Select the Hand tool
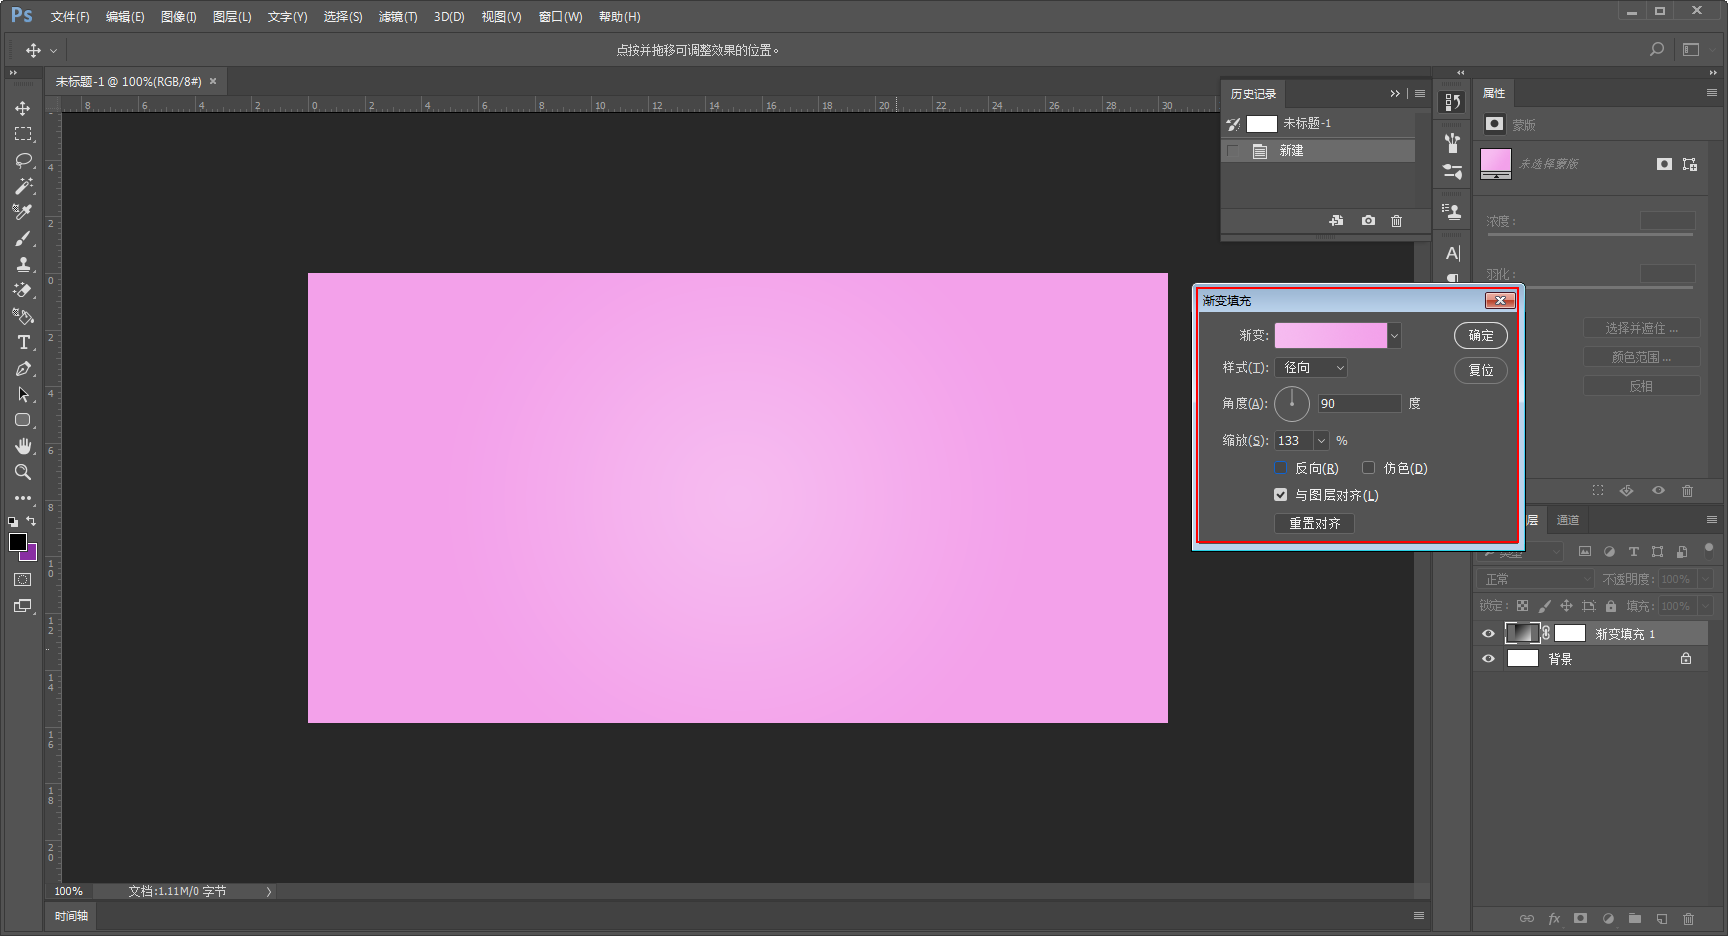This screenshot has height=936, width=1728. (x=23, y=446)
